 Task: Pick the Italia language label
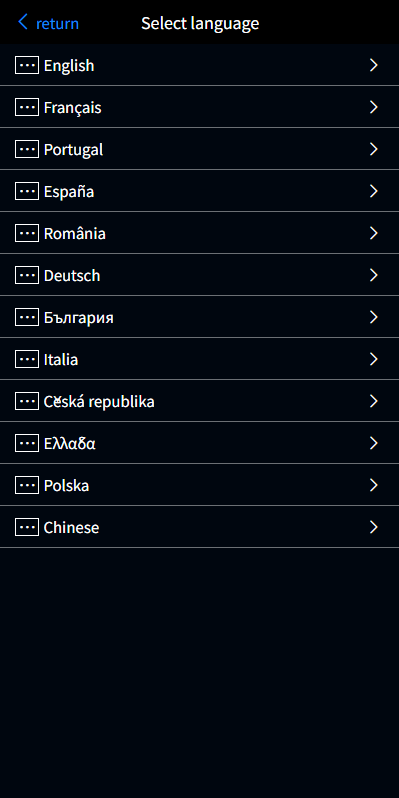coord(61,360)
